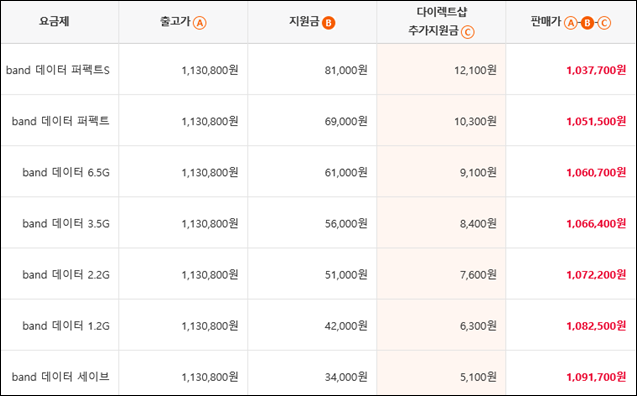Click the filled B icon in 판매가 header
Screen dimensions: 637x396
(x=587, y=23)
